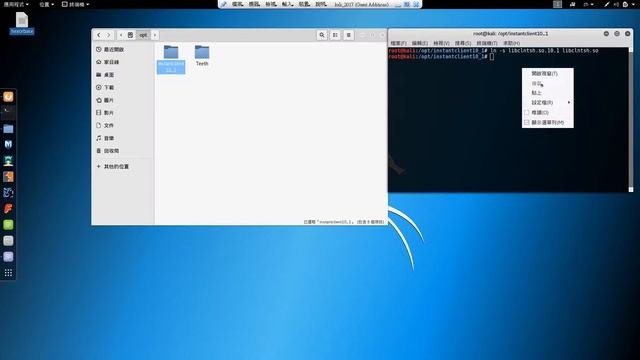Image resolution: width=640 pixels, height=360 pixels.
Task: Open the Files folder icon in dock
Action: (8, 129)
